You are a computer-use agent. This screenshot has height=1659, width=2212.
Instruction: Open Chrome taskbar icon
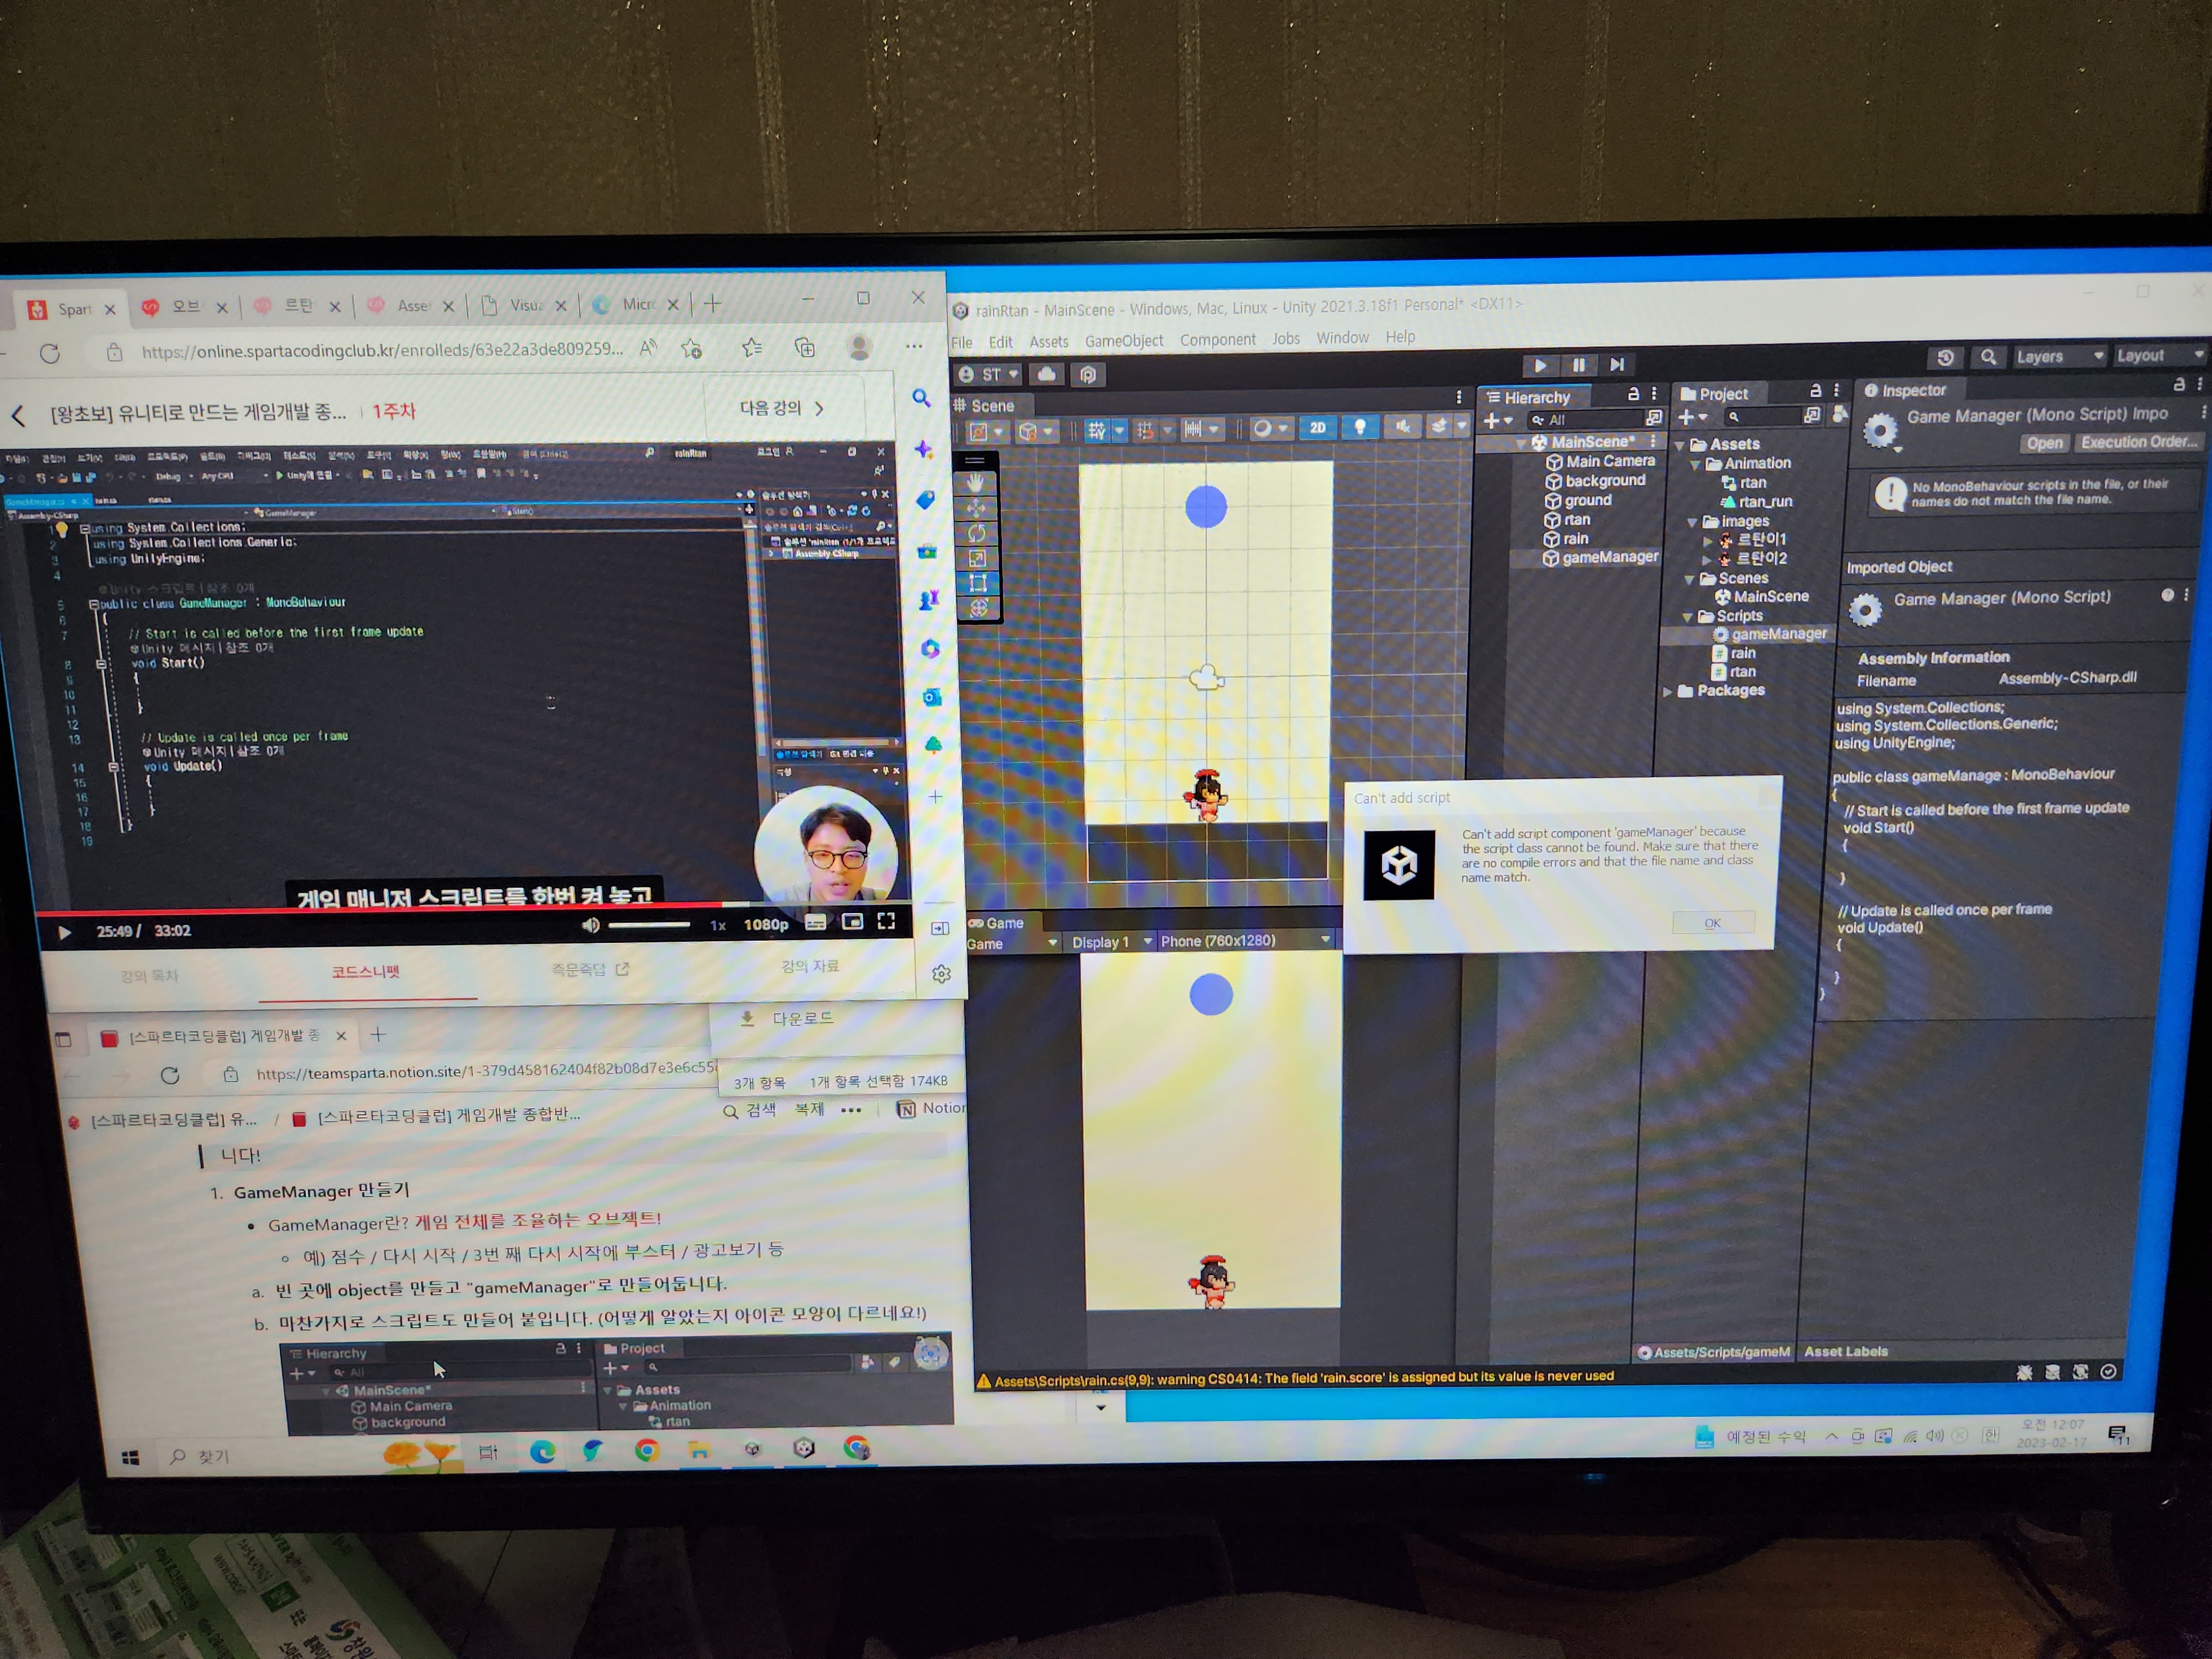pos(647,1450)
